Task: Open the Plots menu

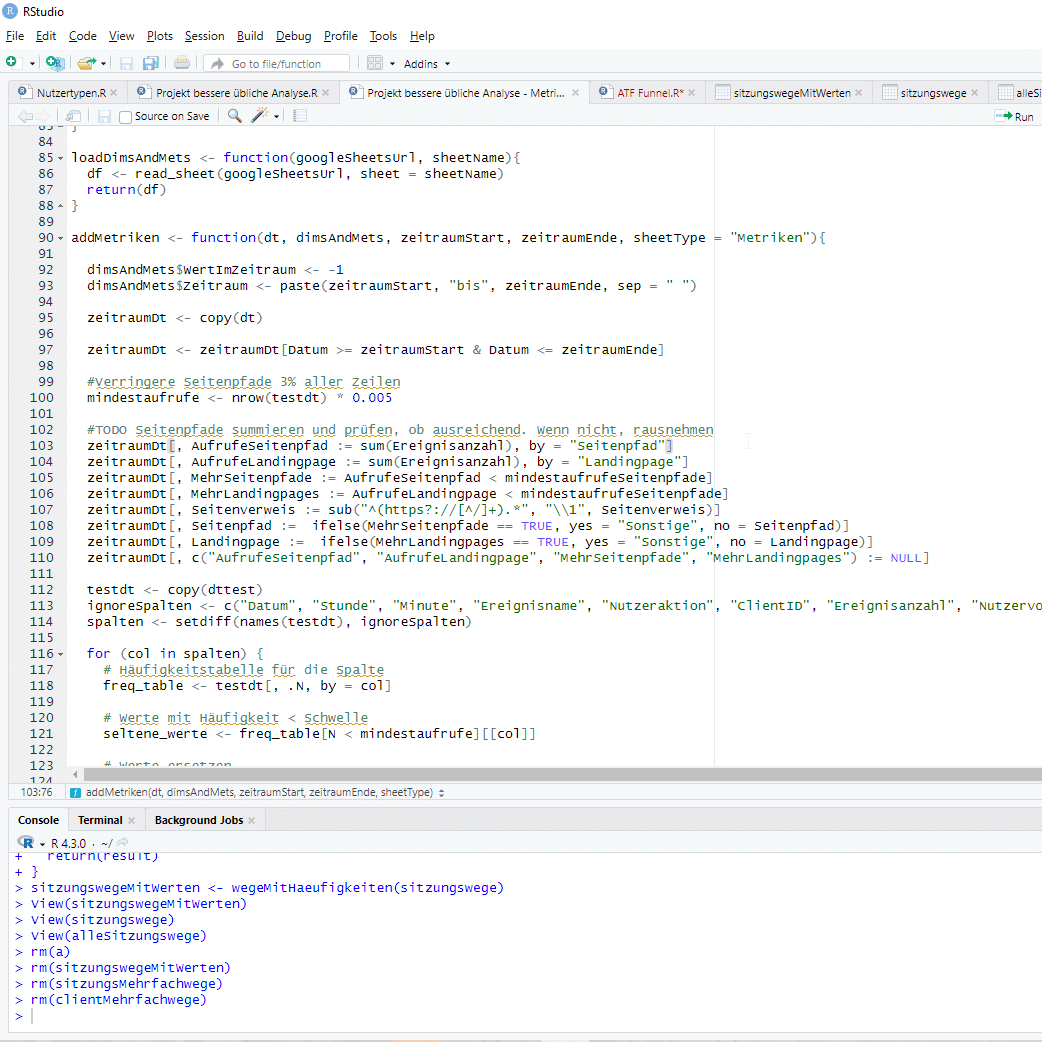Action: click(159, 36)
